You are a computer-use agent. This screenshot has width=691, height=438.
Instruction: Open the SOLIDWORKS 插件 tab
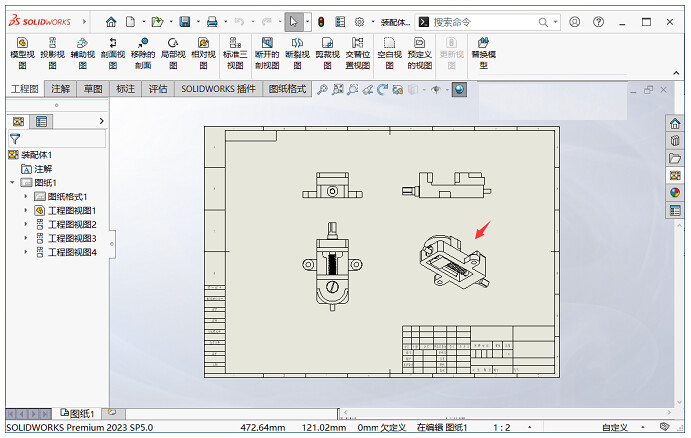218,89
